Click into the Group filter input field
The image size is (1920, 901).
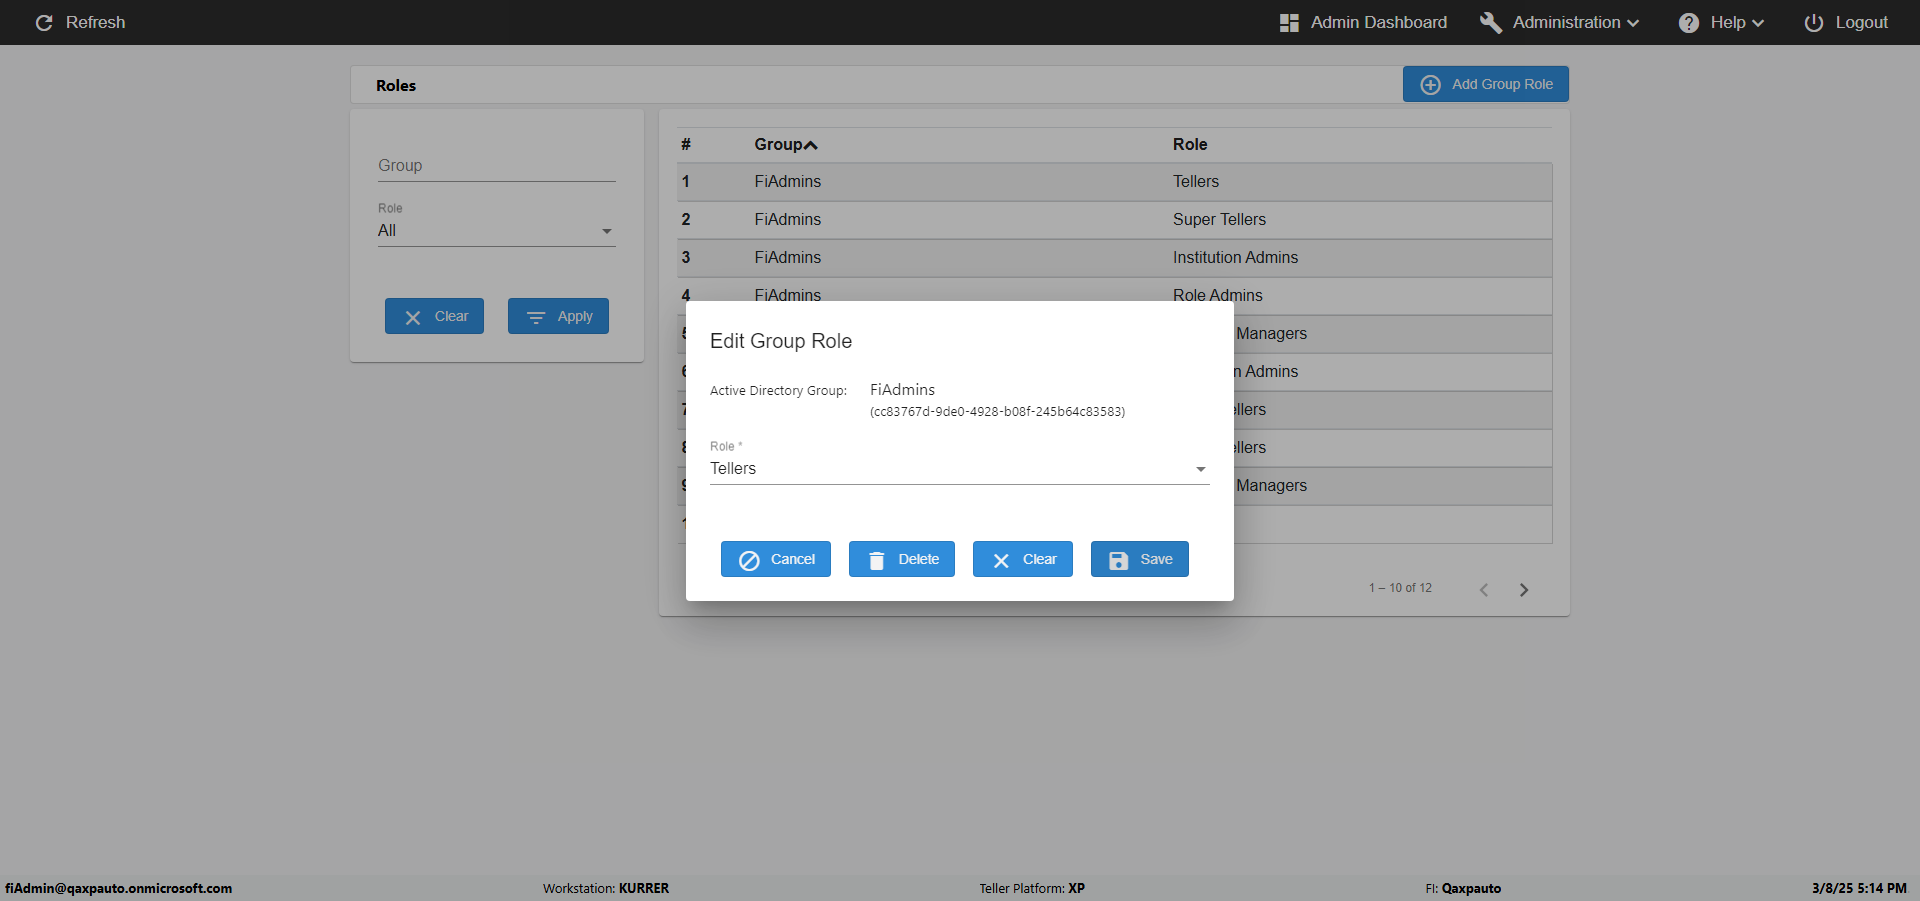click(496, 166)
